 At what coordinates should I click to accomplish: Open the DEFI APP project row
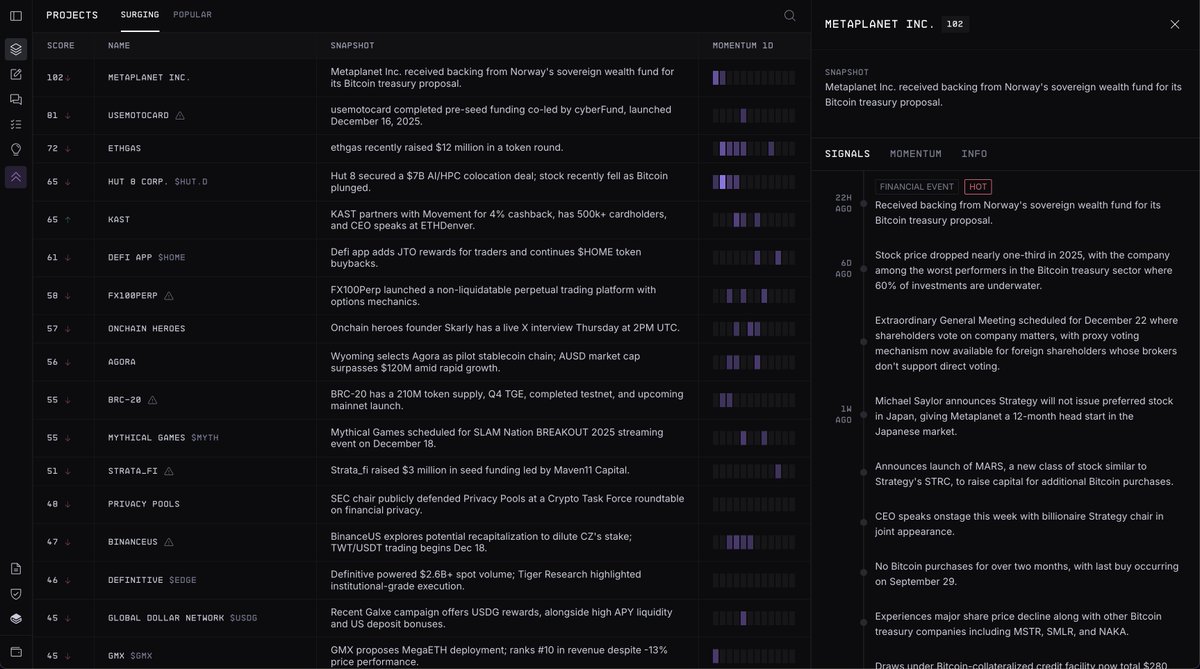point(421,257)
